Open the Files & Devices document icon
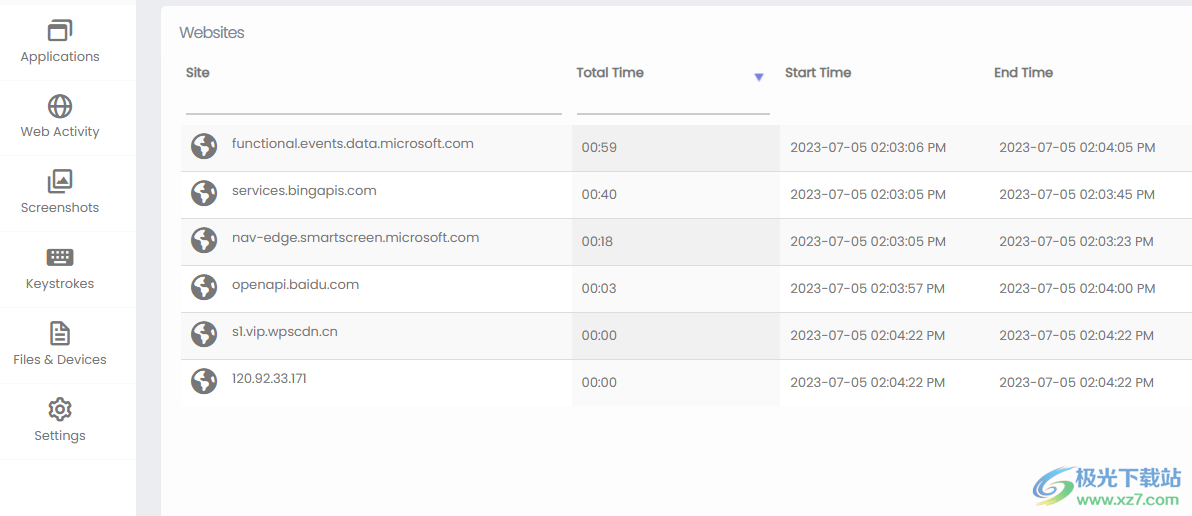The image size is (1192, 516). tap(60, 333)
